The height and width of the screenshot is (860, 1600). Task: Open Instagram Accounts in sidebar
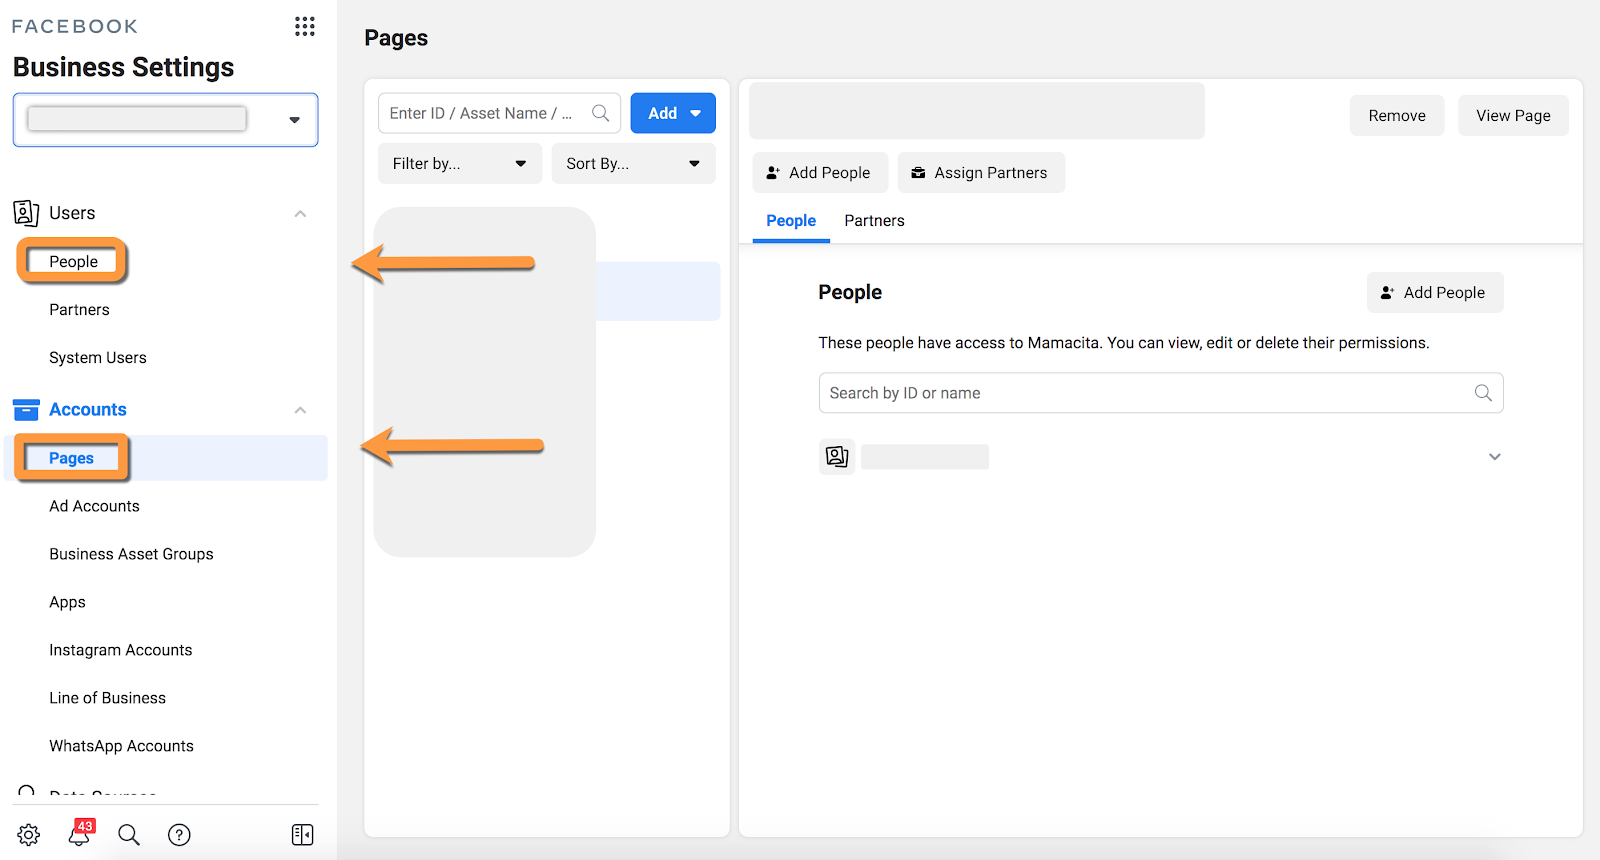120,650
